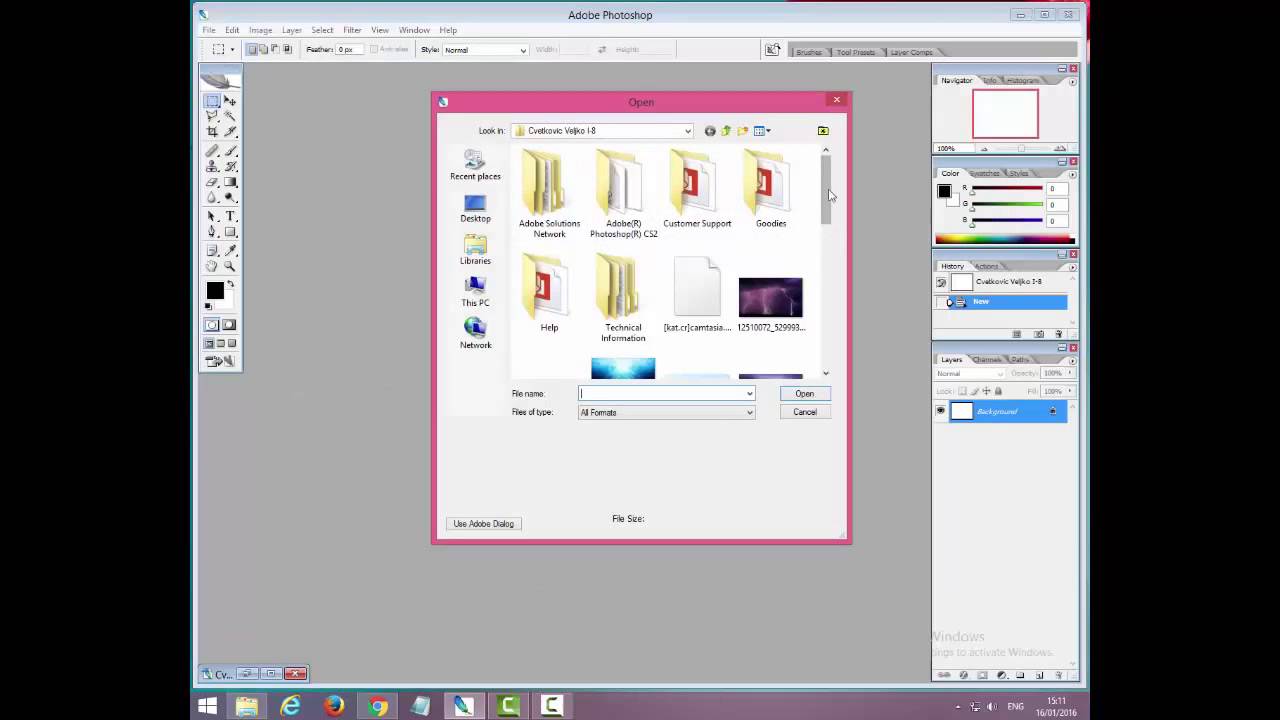This screenshot has height=720, width=1280.
Task: Switch to Standard editing mode
Action: tap(212, 325)
